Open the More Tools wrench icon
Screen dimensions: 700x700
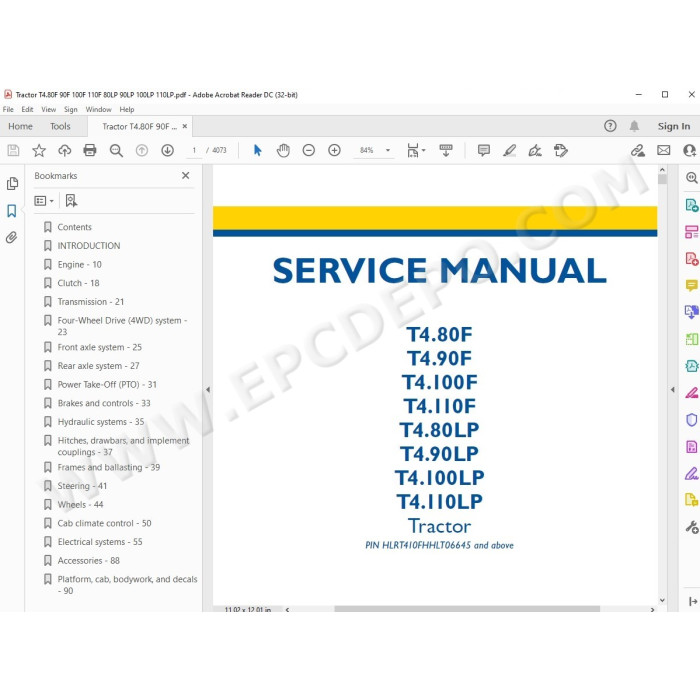[x=692, y=527]
